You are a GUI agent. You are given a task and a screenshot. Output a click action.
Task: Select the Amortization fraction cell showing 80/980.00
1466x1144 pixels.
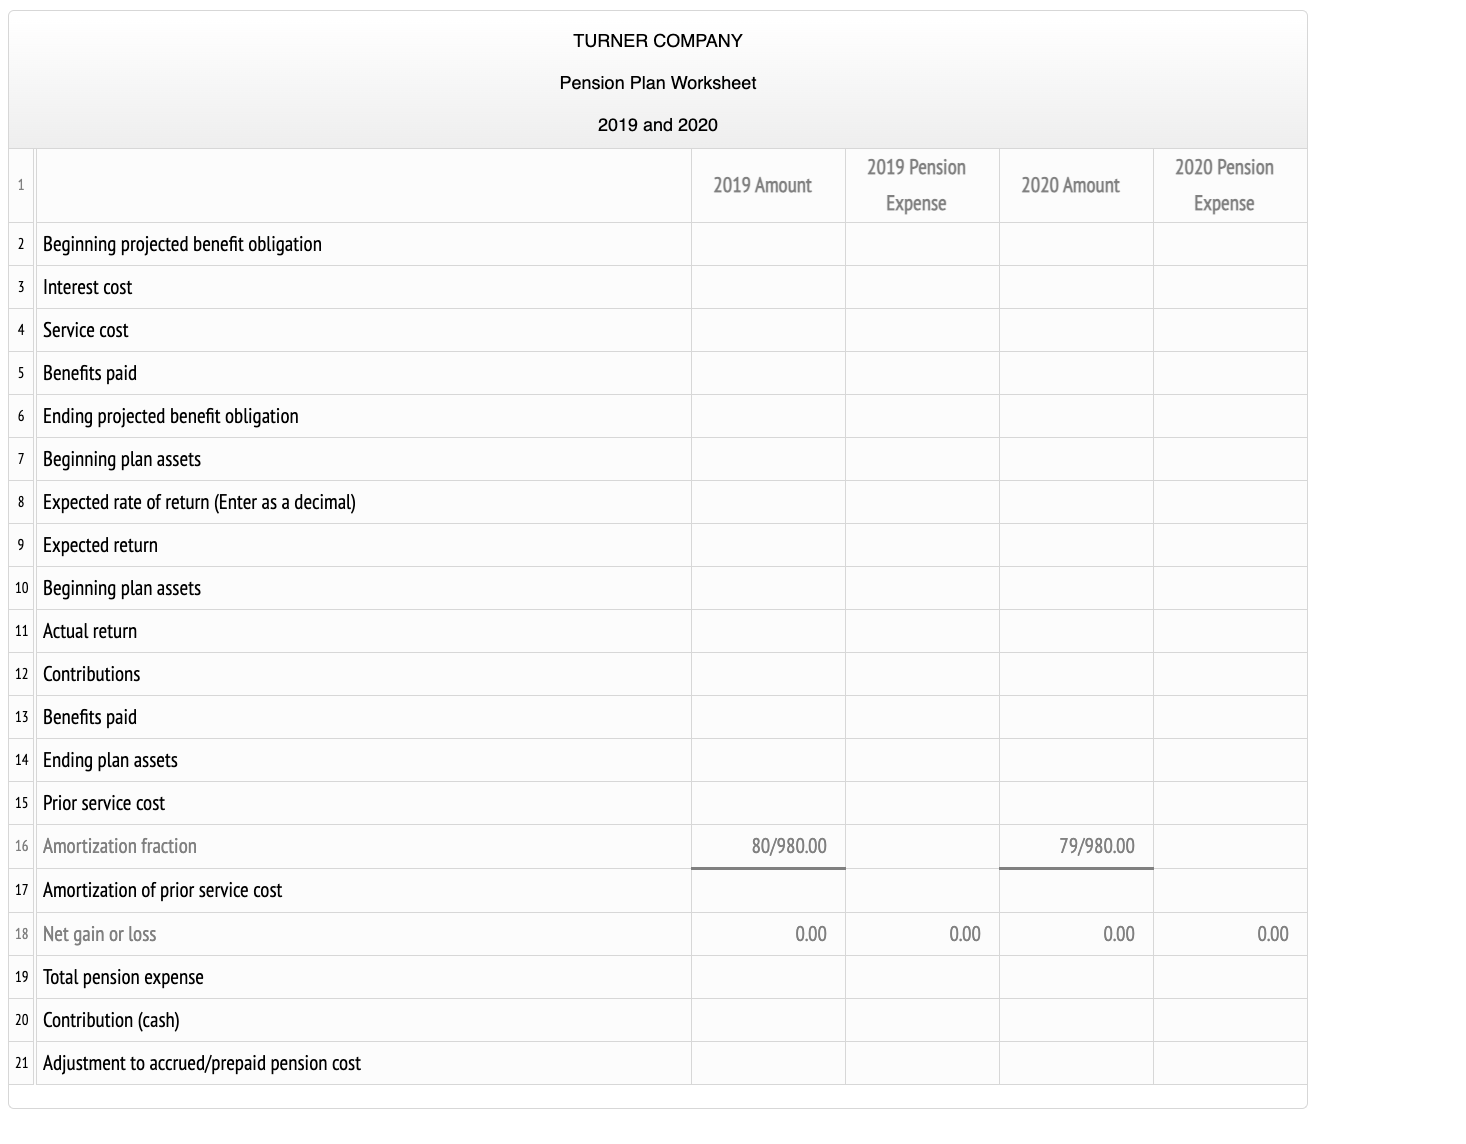click(768, 846)
